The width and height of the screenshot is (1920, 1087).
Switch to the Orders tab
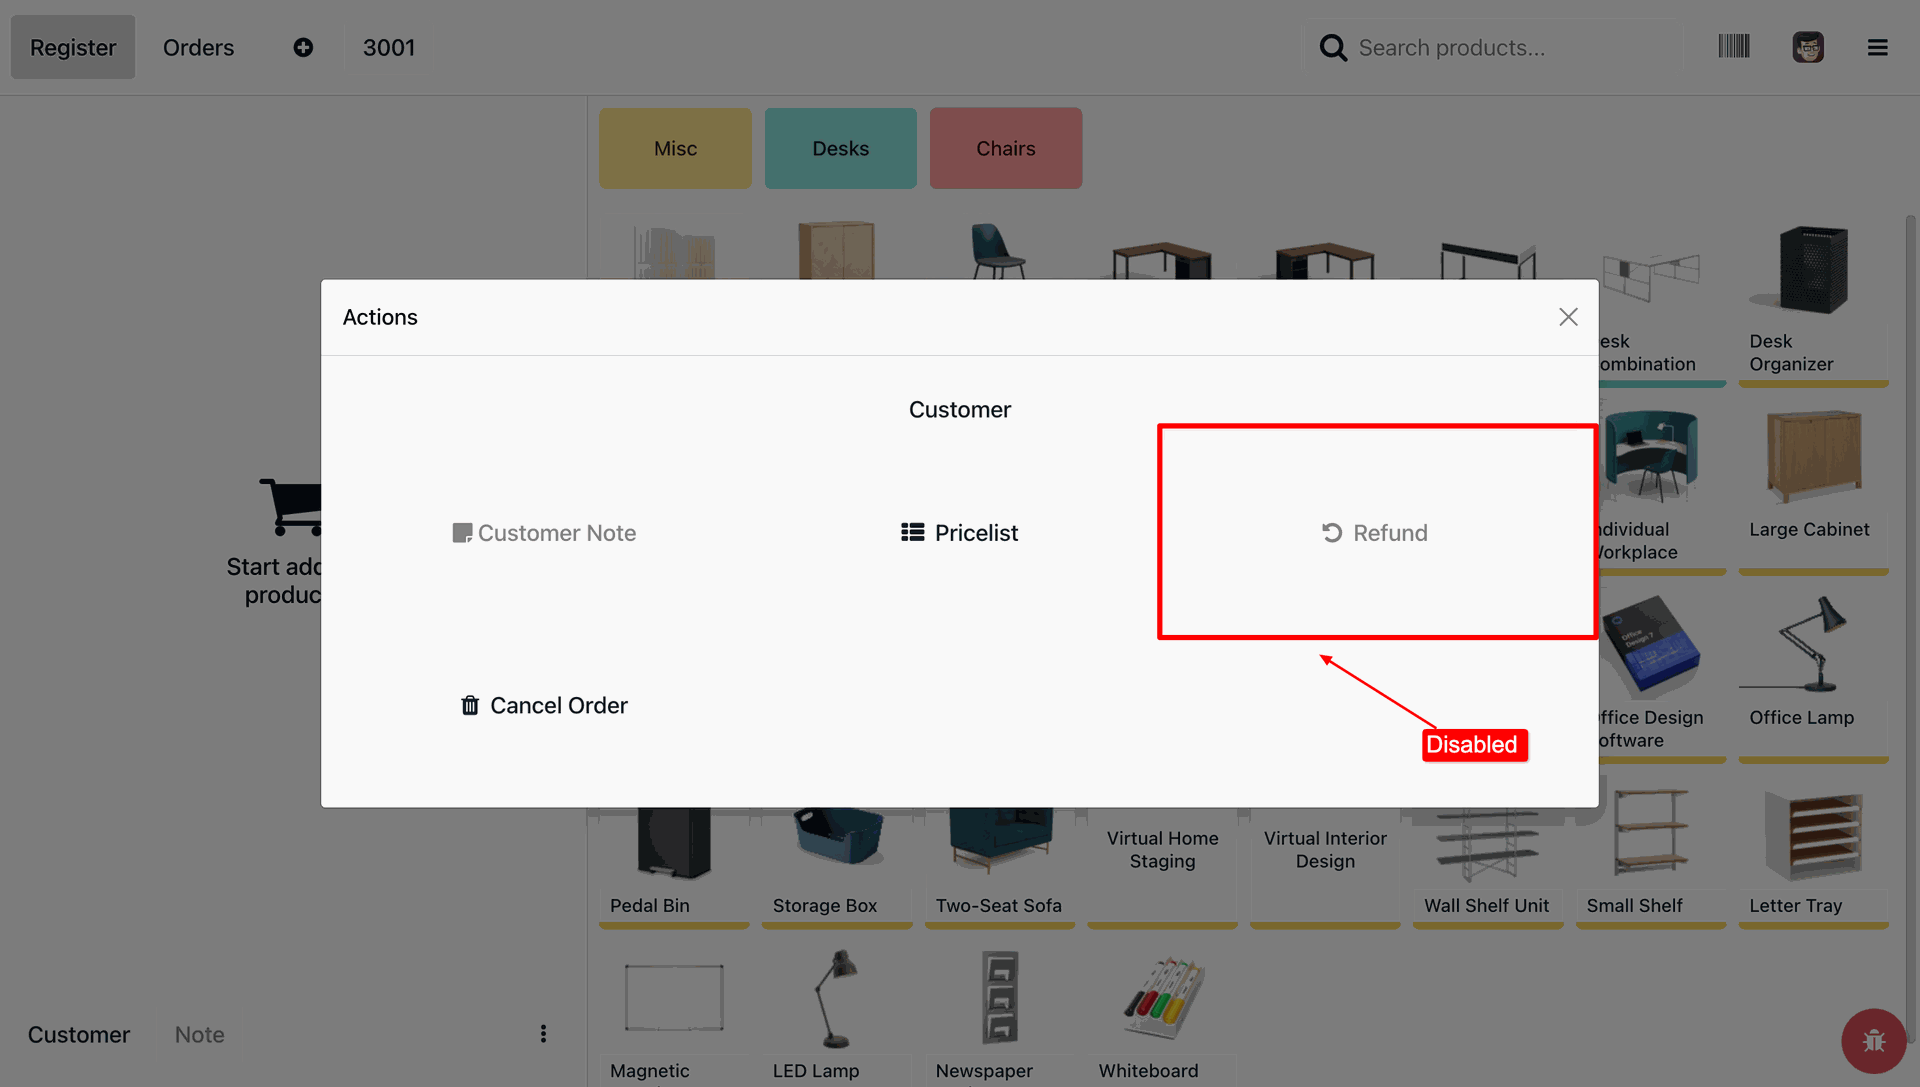(x=198, y=47)
